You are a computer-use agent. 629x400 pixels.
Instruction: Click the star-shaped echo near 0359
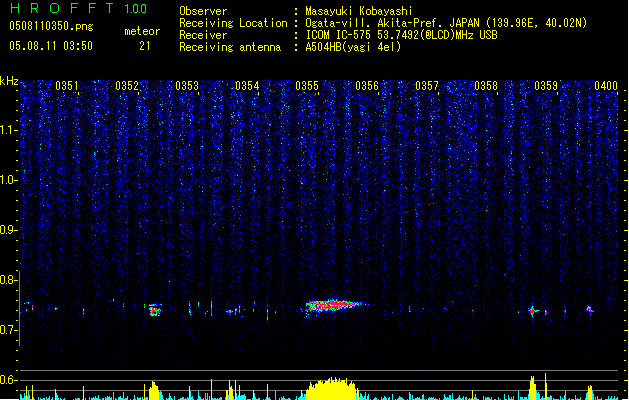tap(533, 311)
